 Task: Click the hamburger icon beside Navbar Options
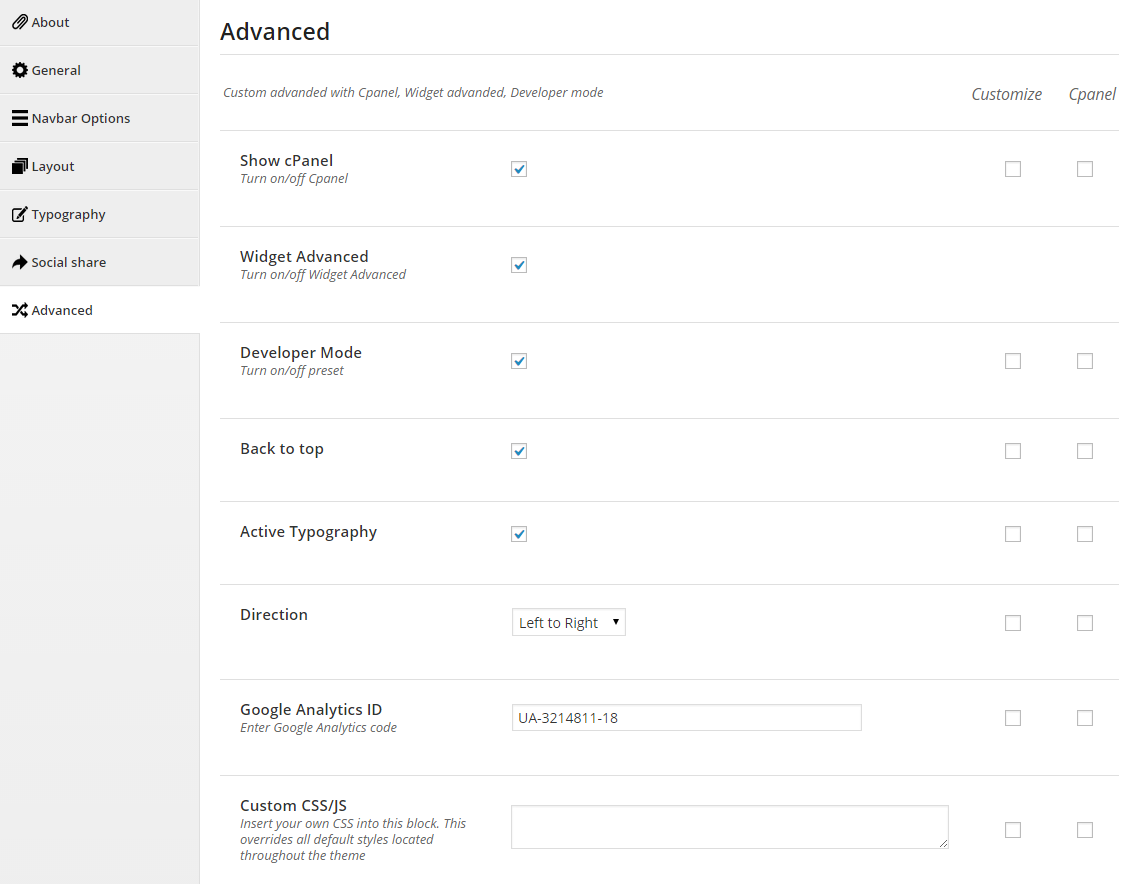(x=19, y=118)
